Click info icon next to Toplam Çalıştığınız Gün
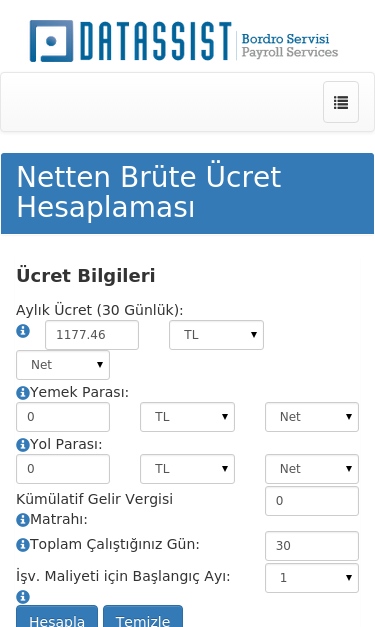Image resolution: width=375 pixels, height=627 pixels. (x=23, y=545)
